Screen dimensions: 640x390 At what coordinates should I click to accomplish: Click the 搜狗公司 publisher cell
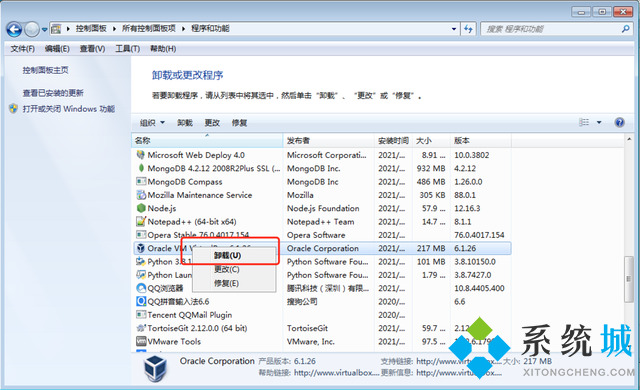point(302,302)
